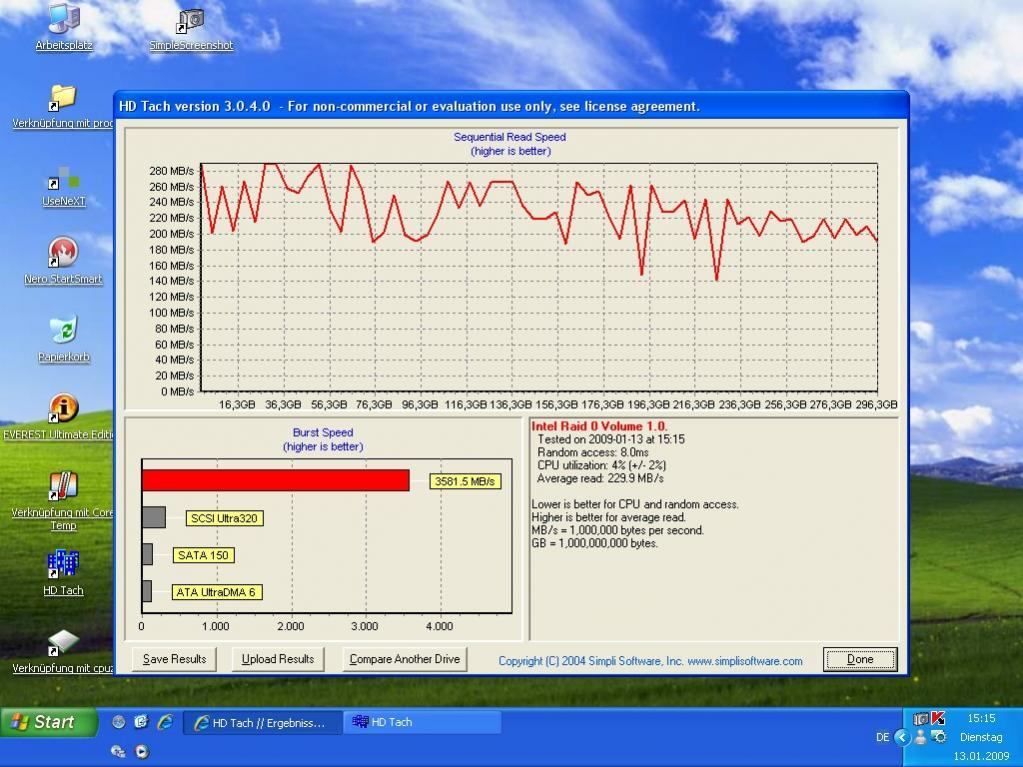Click the 3581.5 MB/s value label
This screenshot has height=767, width=1023.
click(465, 481)
